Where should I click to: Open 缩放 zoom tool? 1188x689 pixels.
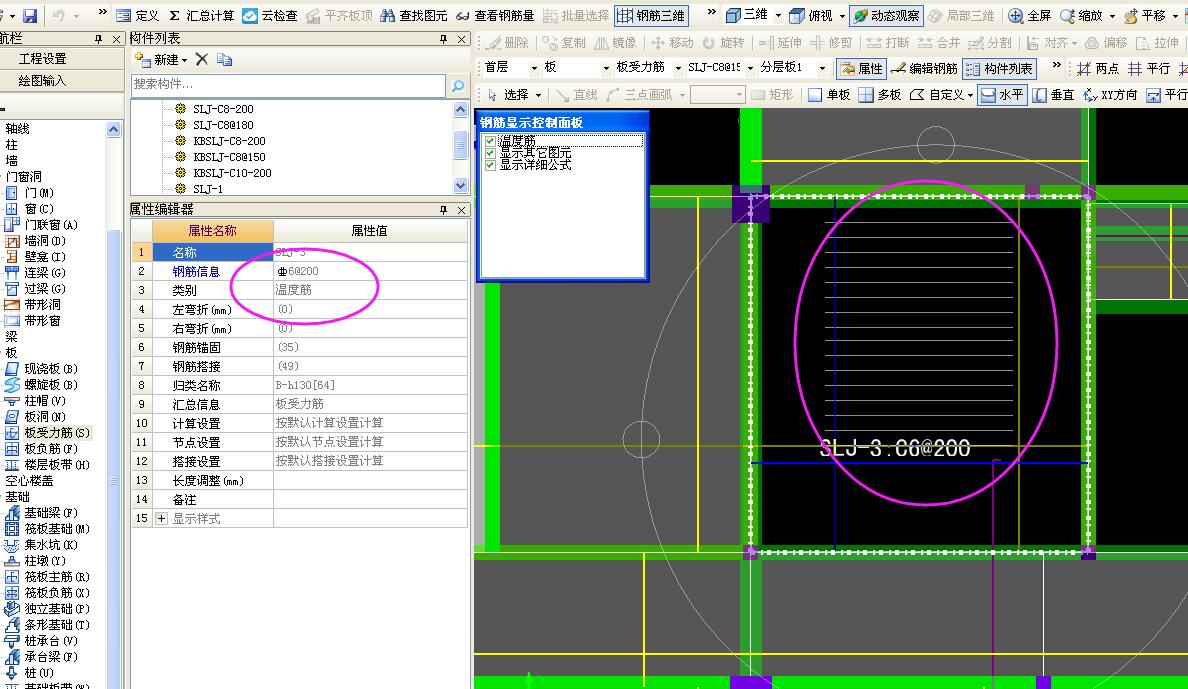click(x=1082, y=15)
